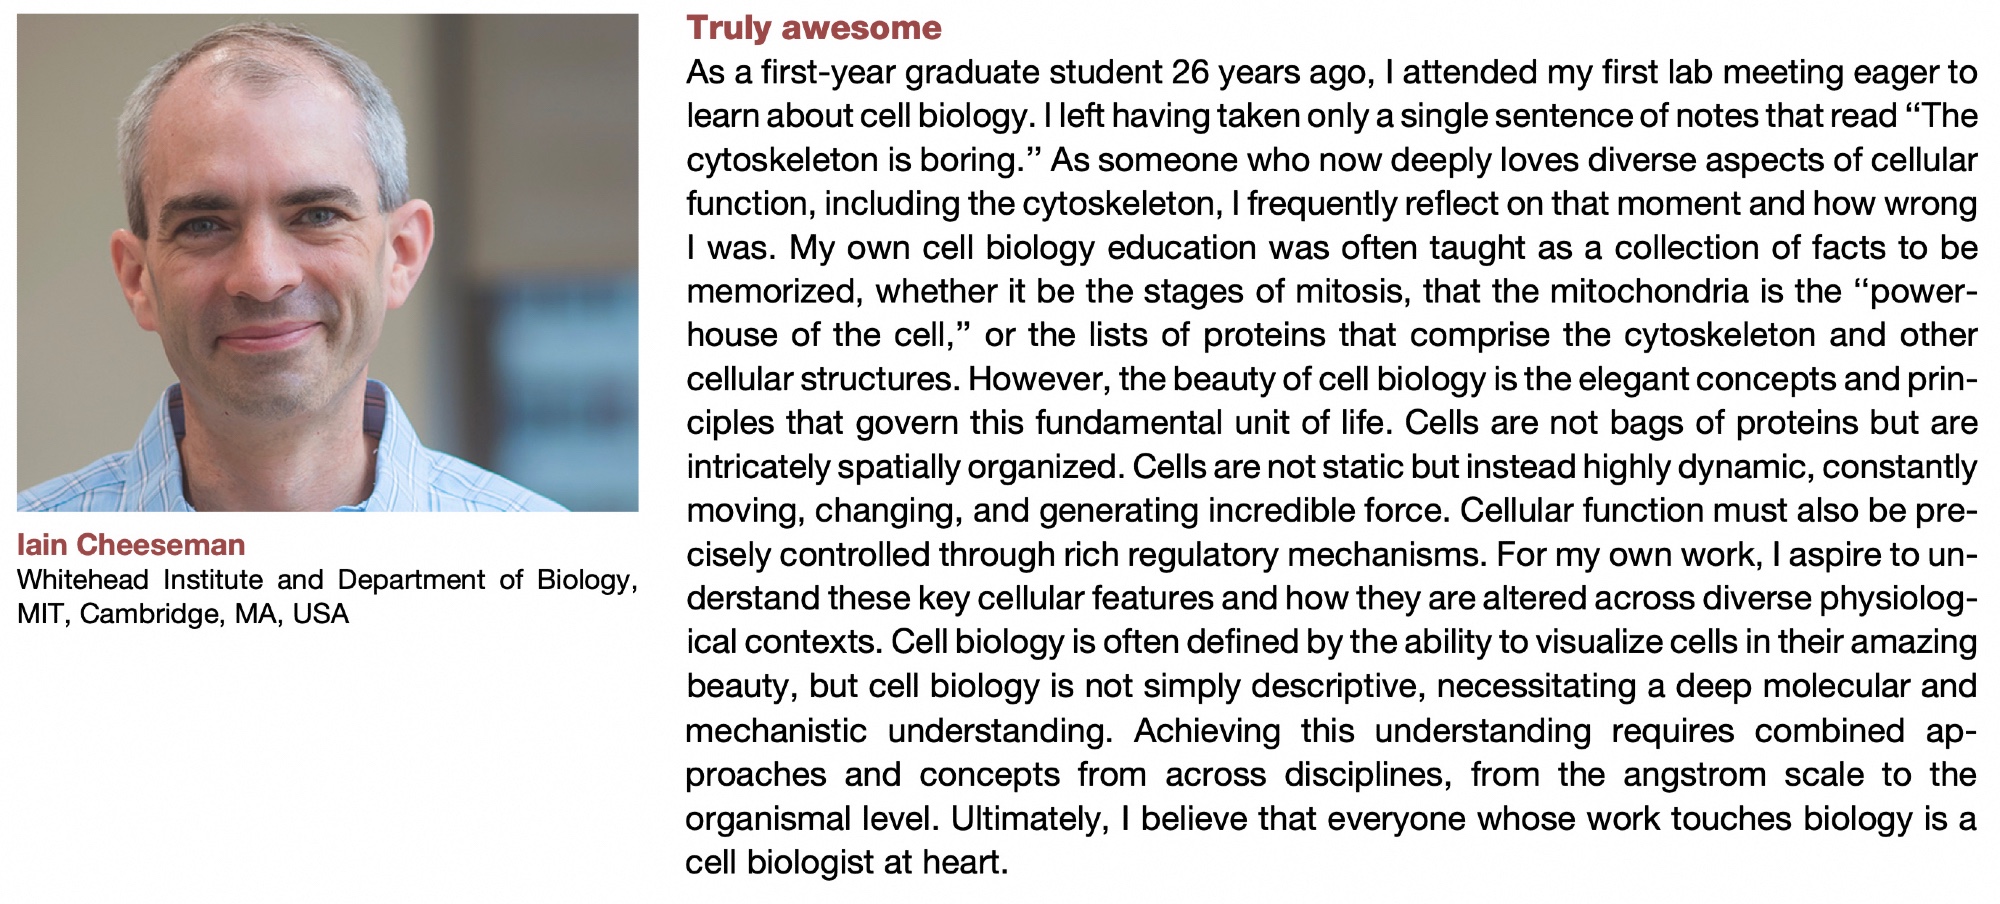Image resolution: width=2000 pixels, height=904 pixels.
Task: Click the word "Ultimately" near the end
Action: (x=1029, y=818)
